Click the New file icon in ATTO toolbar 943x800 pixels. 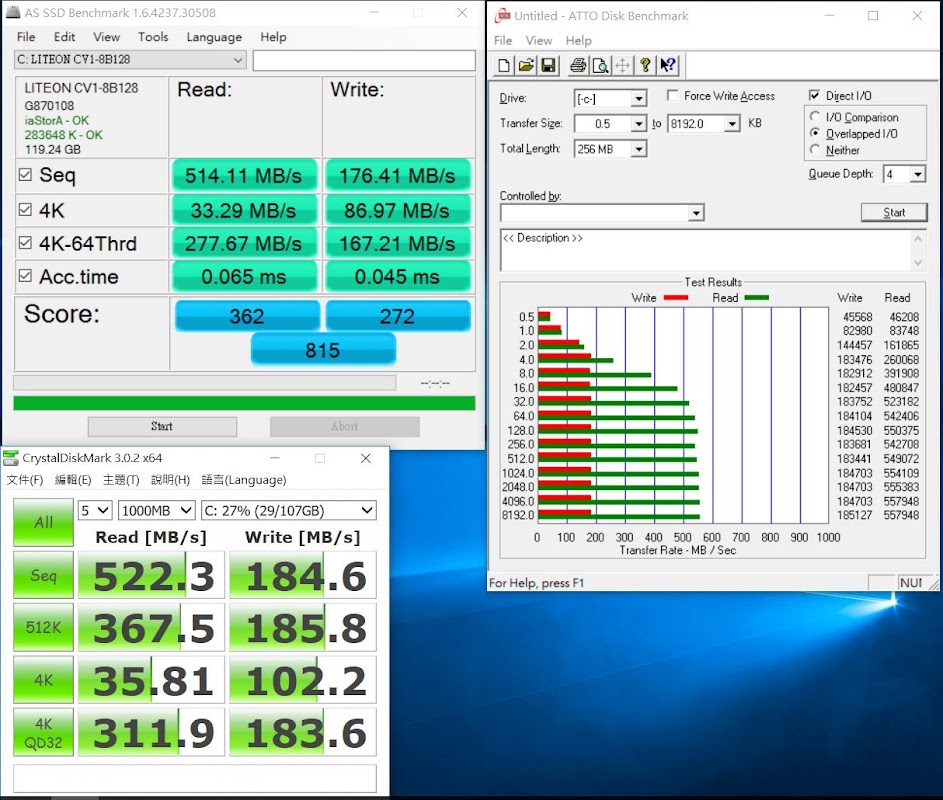[x=504, y=66]
